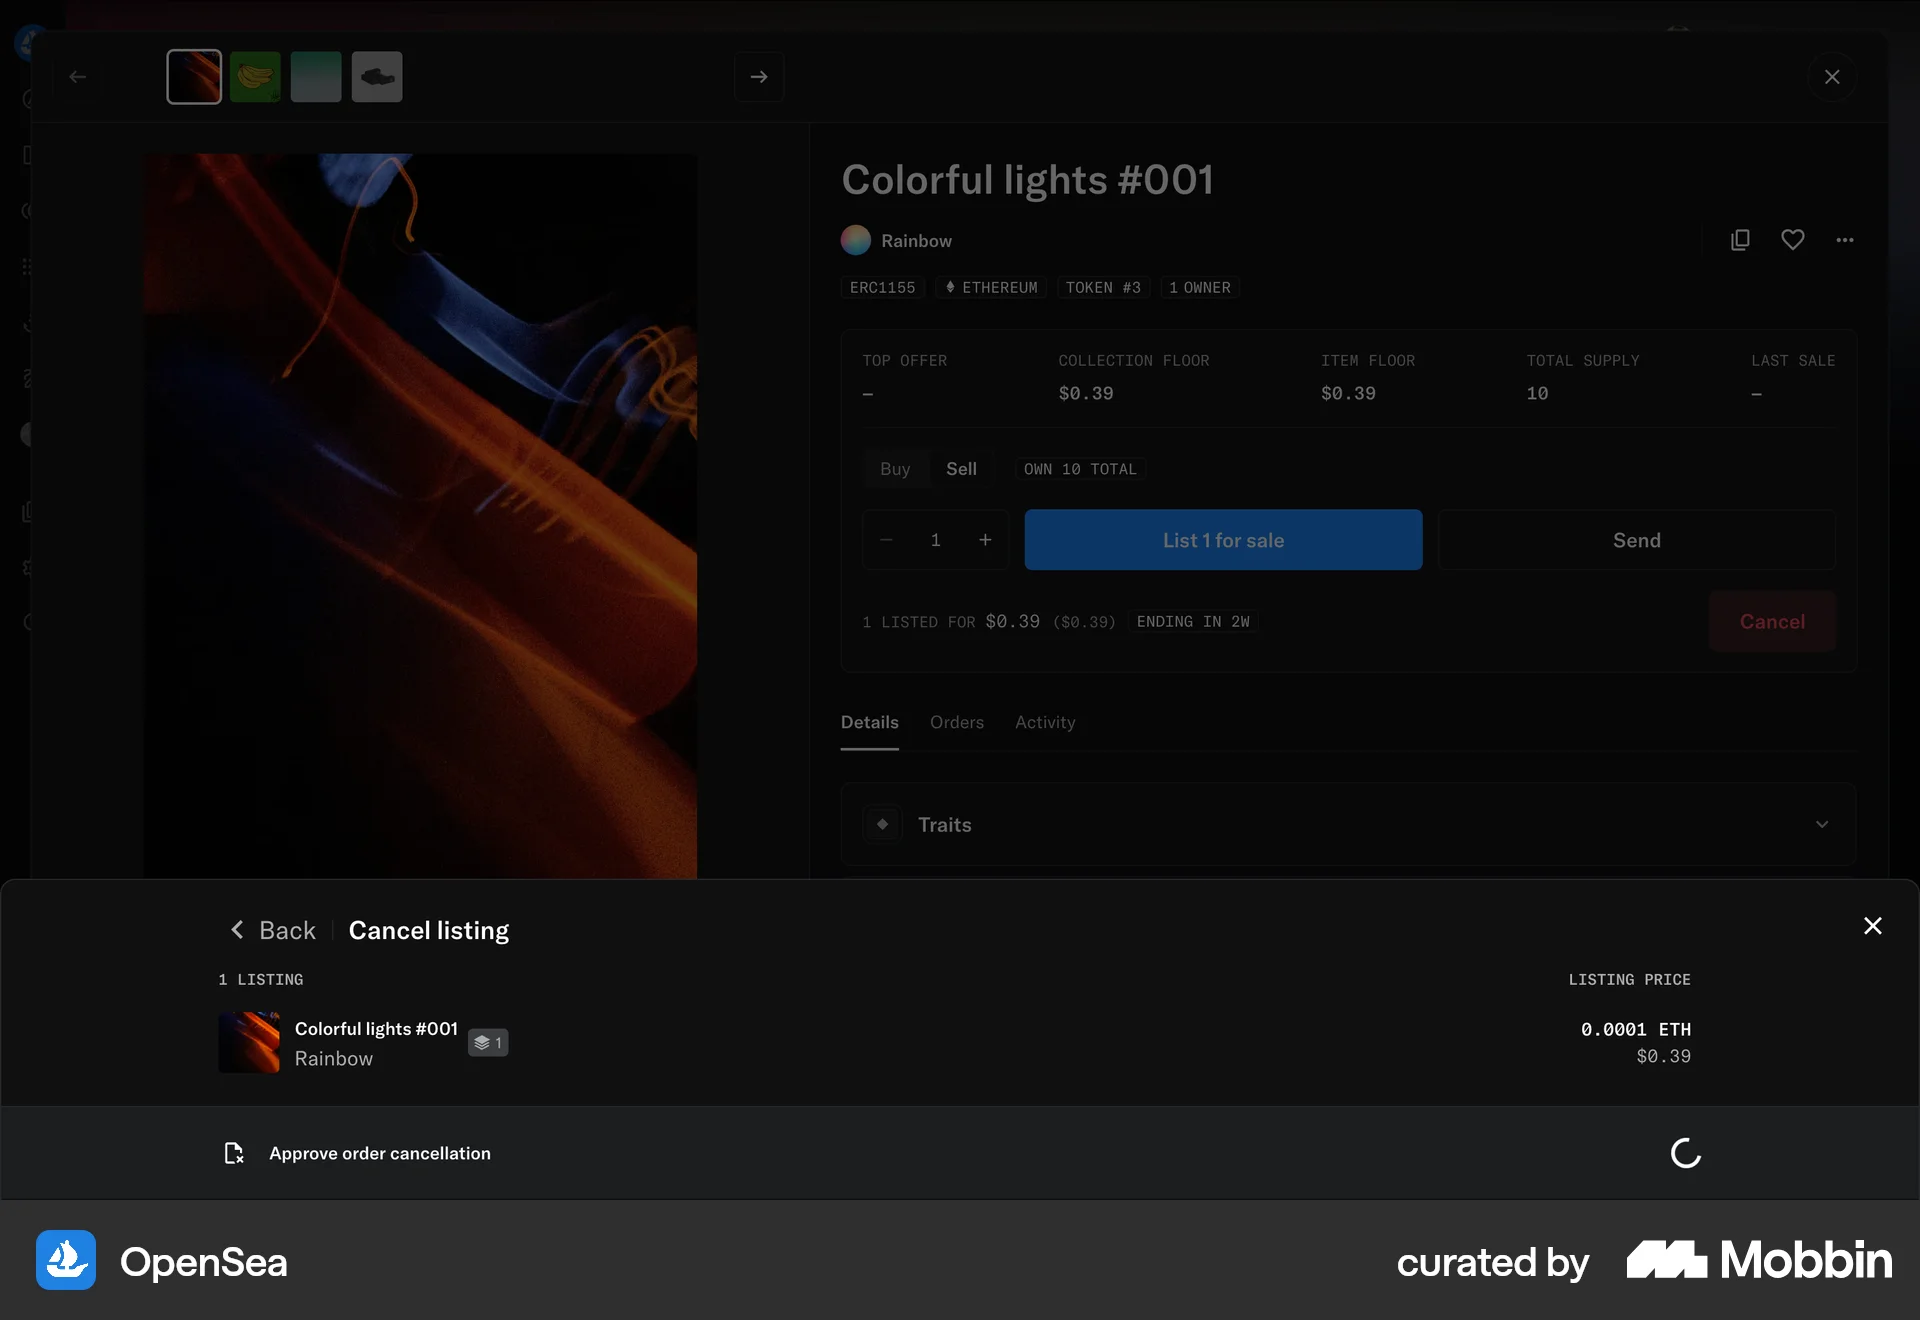Viewport: 1920px width, 1320px height.
Task: Click the Send button
Action: pyautogui.click(x=1636, y=540)
